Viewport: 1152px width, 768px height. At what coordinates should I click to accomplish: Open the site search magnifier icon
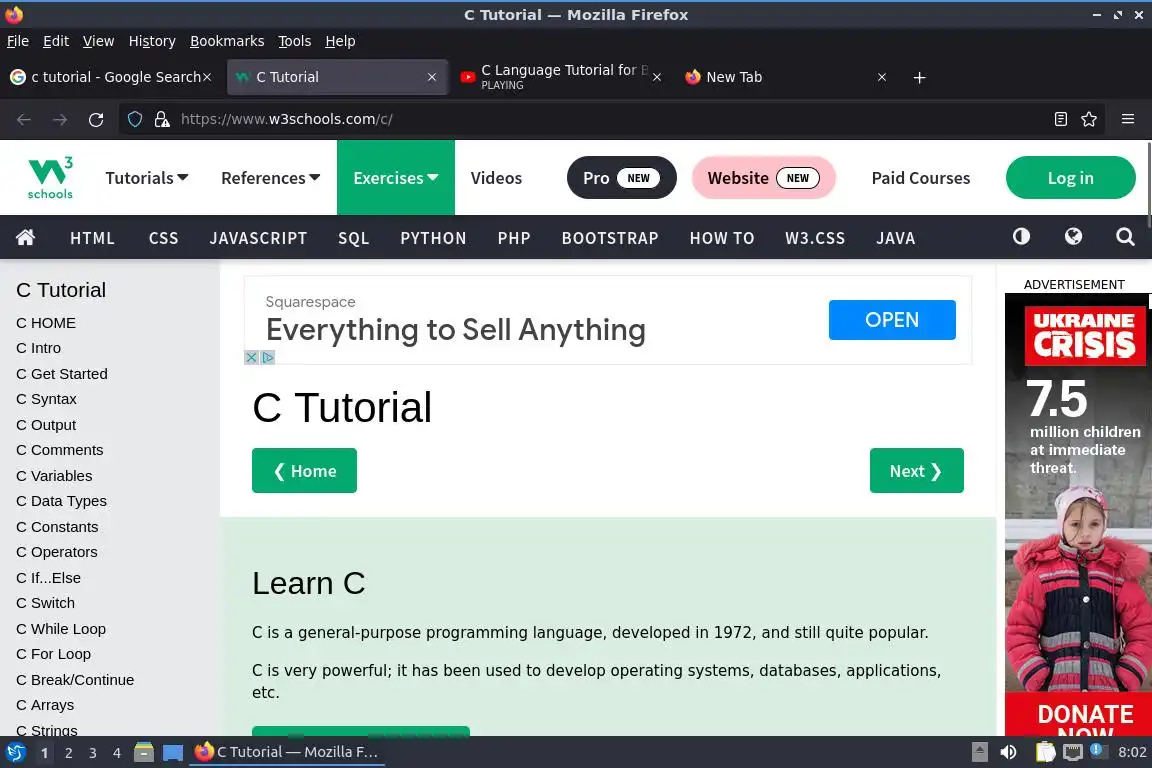pos(1125,237)
